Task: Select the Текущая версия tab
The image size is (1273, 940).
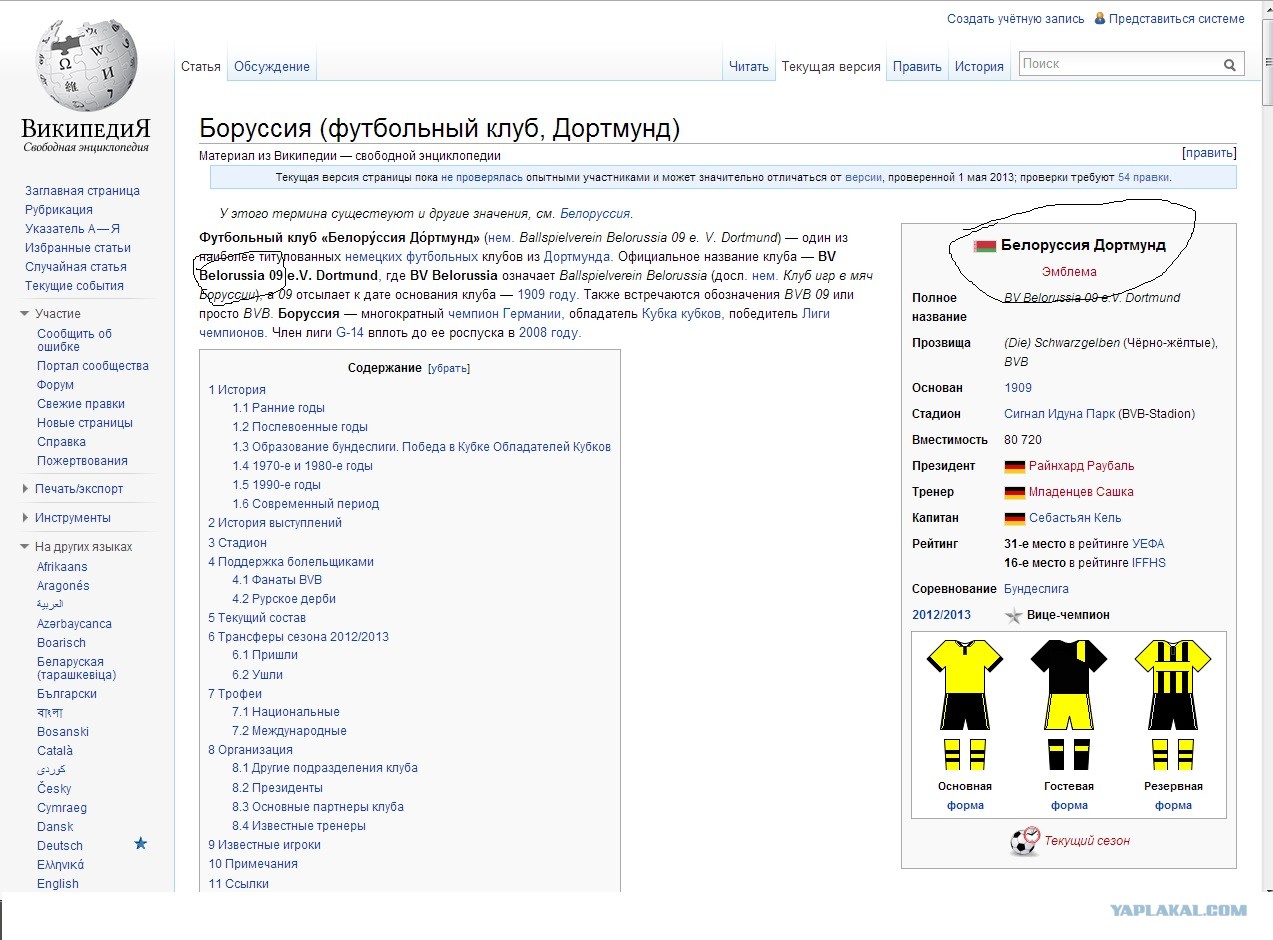Action: click(x=831, y=67)
